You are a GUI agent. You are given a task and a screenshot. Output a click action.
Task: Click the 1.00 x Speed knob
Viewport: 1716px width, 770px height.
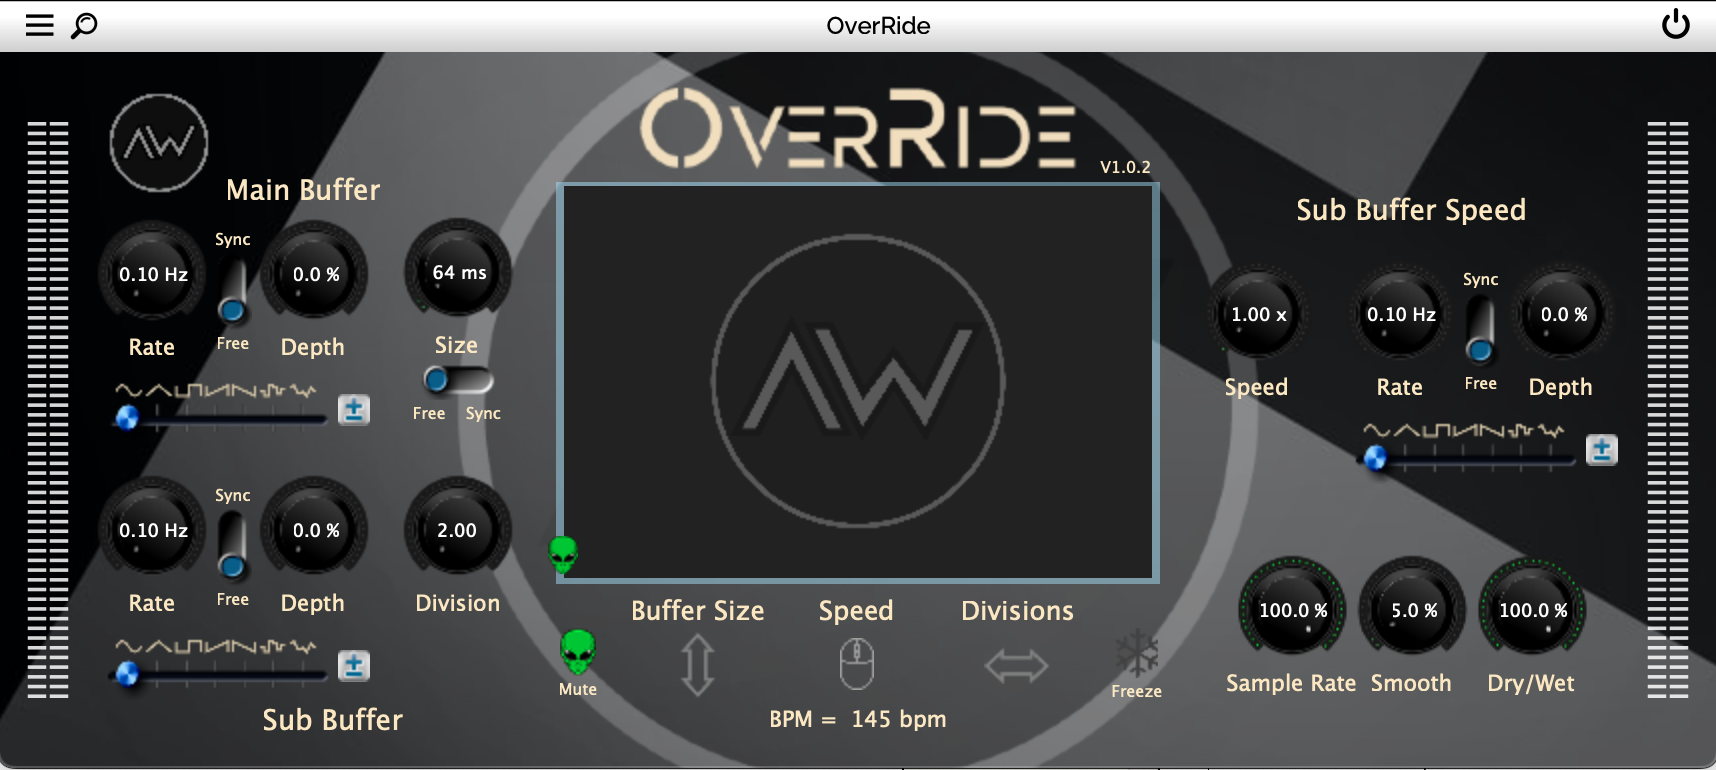tap(1257, 314)
